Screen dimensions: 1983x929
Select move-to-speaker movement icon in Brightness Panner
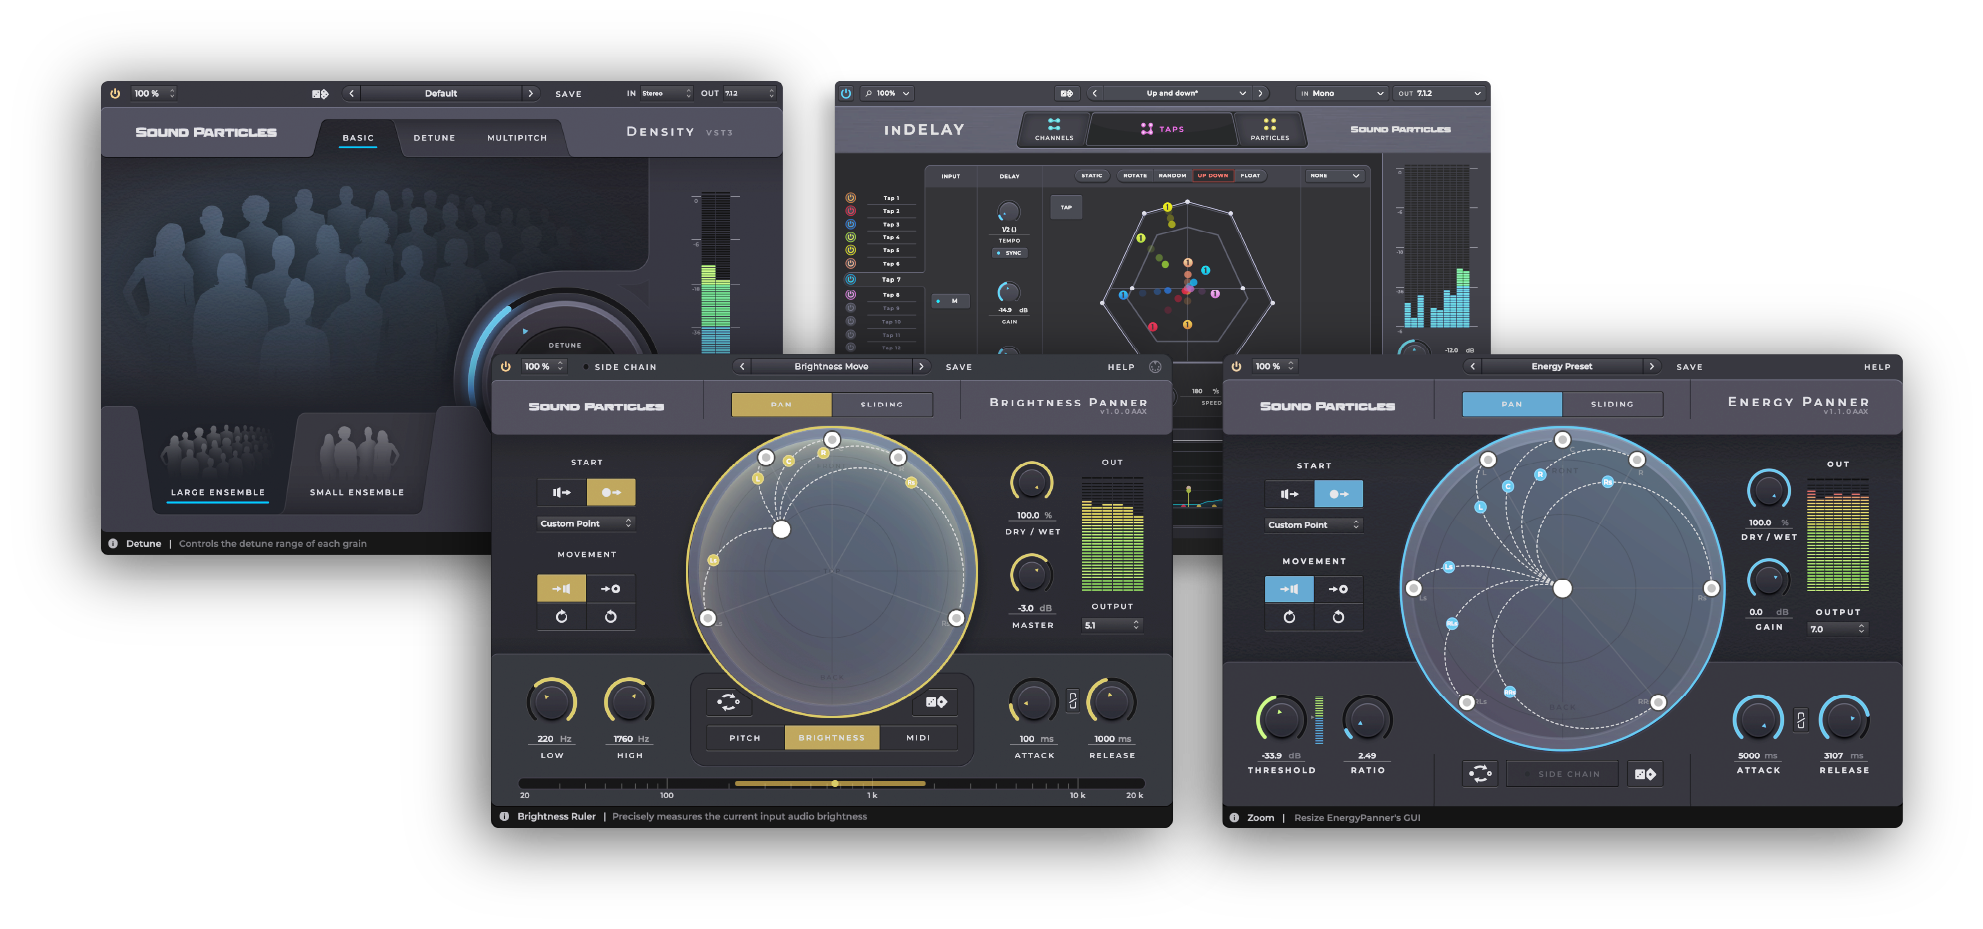pos(562,589)
